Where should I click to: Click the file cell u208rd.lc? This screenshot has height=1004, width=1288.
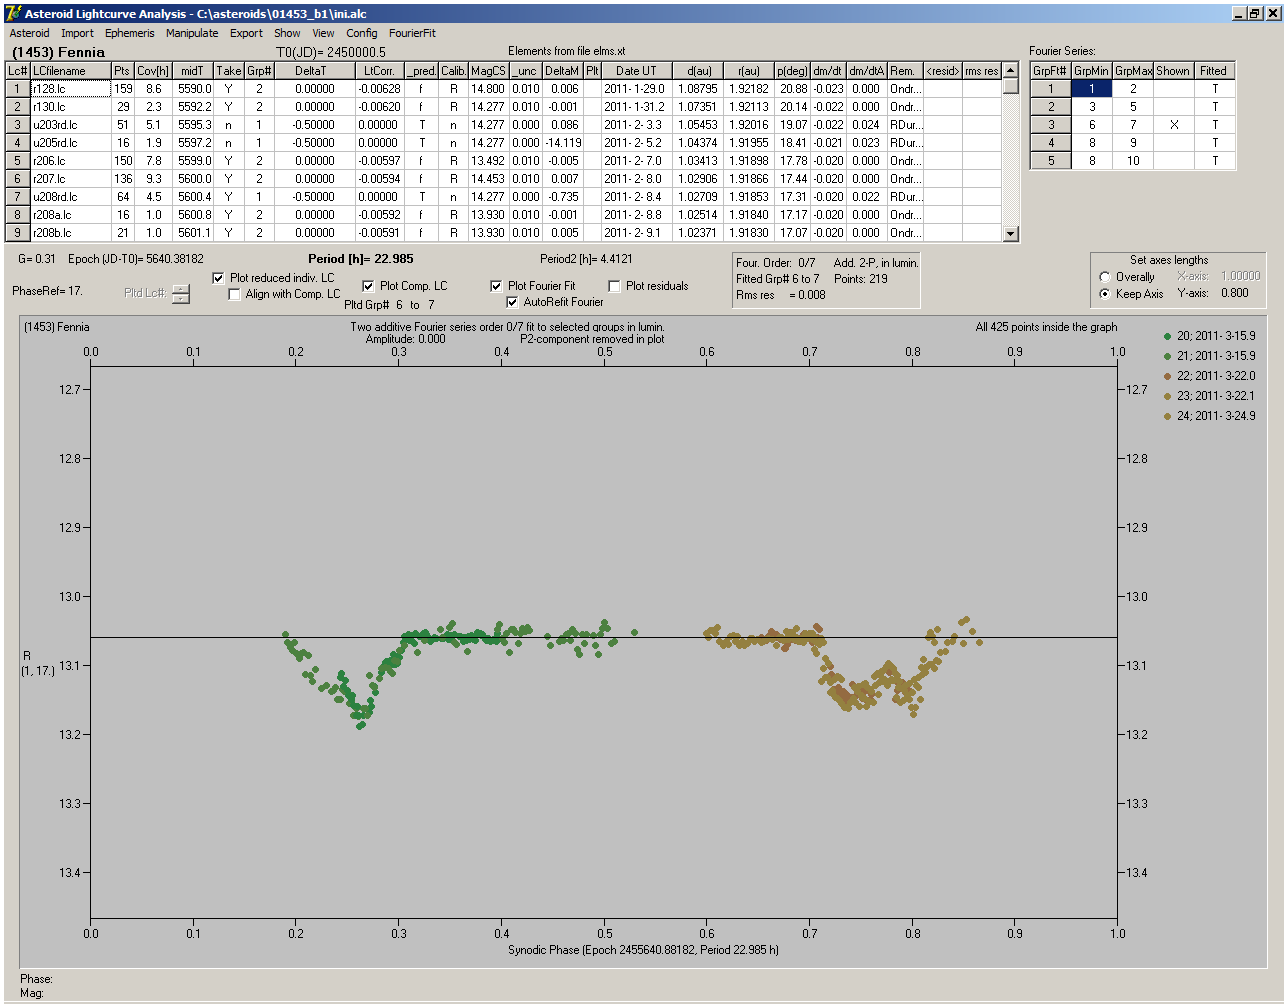click(x=70, y=197)
